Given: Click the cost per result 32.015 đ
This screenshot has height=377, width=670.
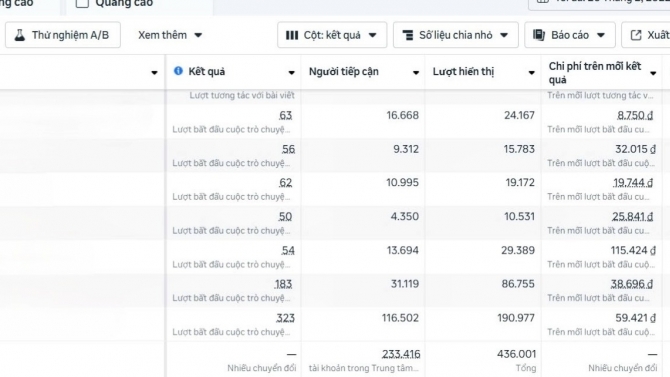Looking at the screenshot, I should [x=635, y=149].
